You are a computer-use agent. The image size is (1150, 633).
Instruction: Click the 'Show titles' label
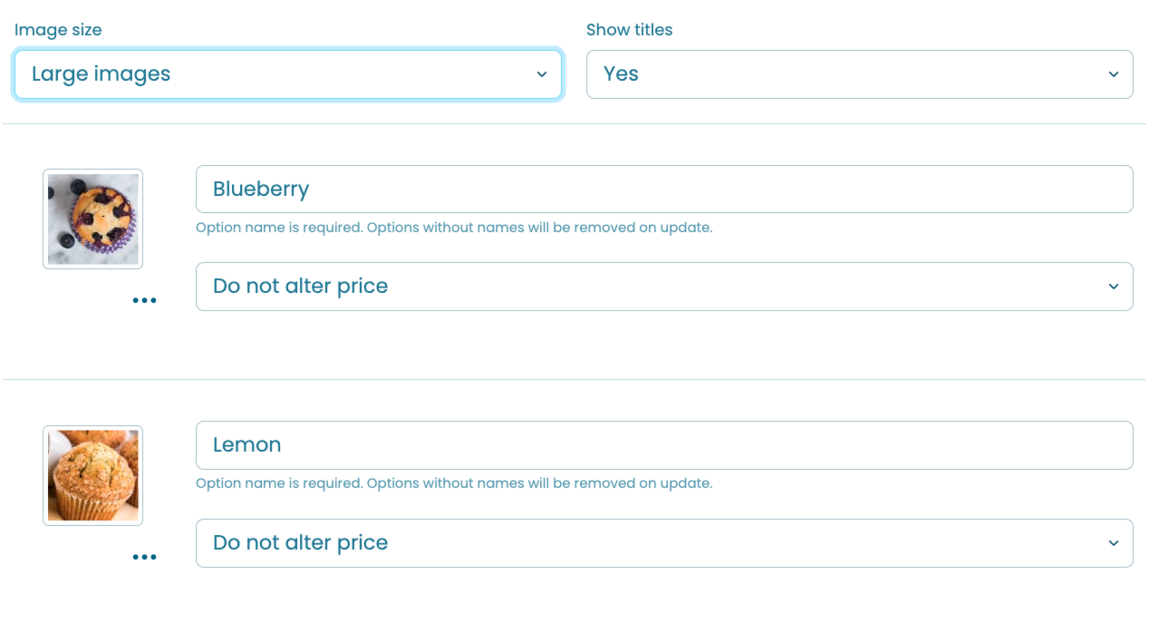click(629, 30)
